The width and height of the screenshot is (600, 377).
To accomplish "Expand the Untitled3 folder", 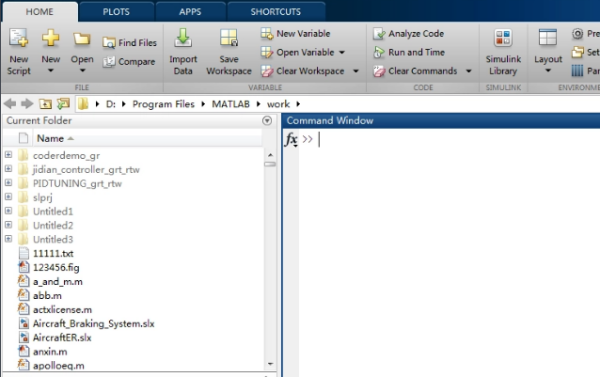I will (8, 238).
